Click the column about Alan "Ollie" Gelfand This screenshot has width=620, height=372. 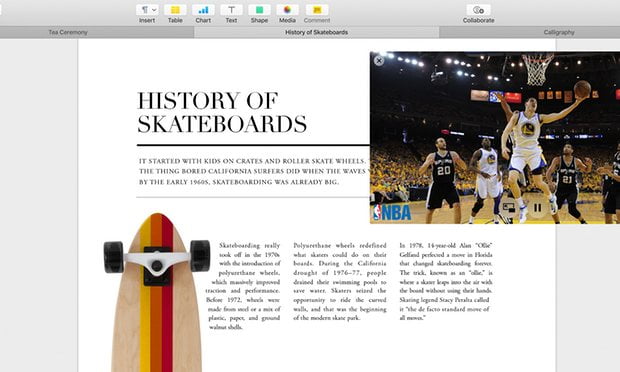coord(446,281)
